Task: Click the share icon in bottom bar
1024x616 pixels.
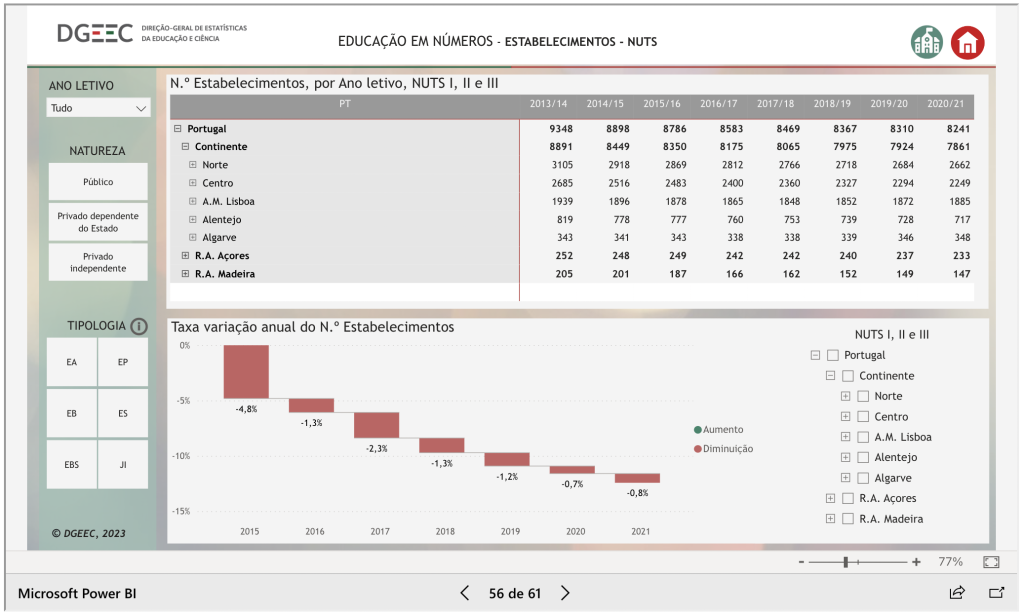Action: 957,593
